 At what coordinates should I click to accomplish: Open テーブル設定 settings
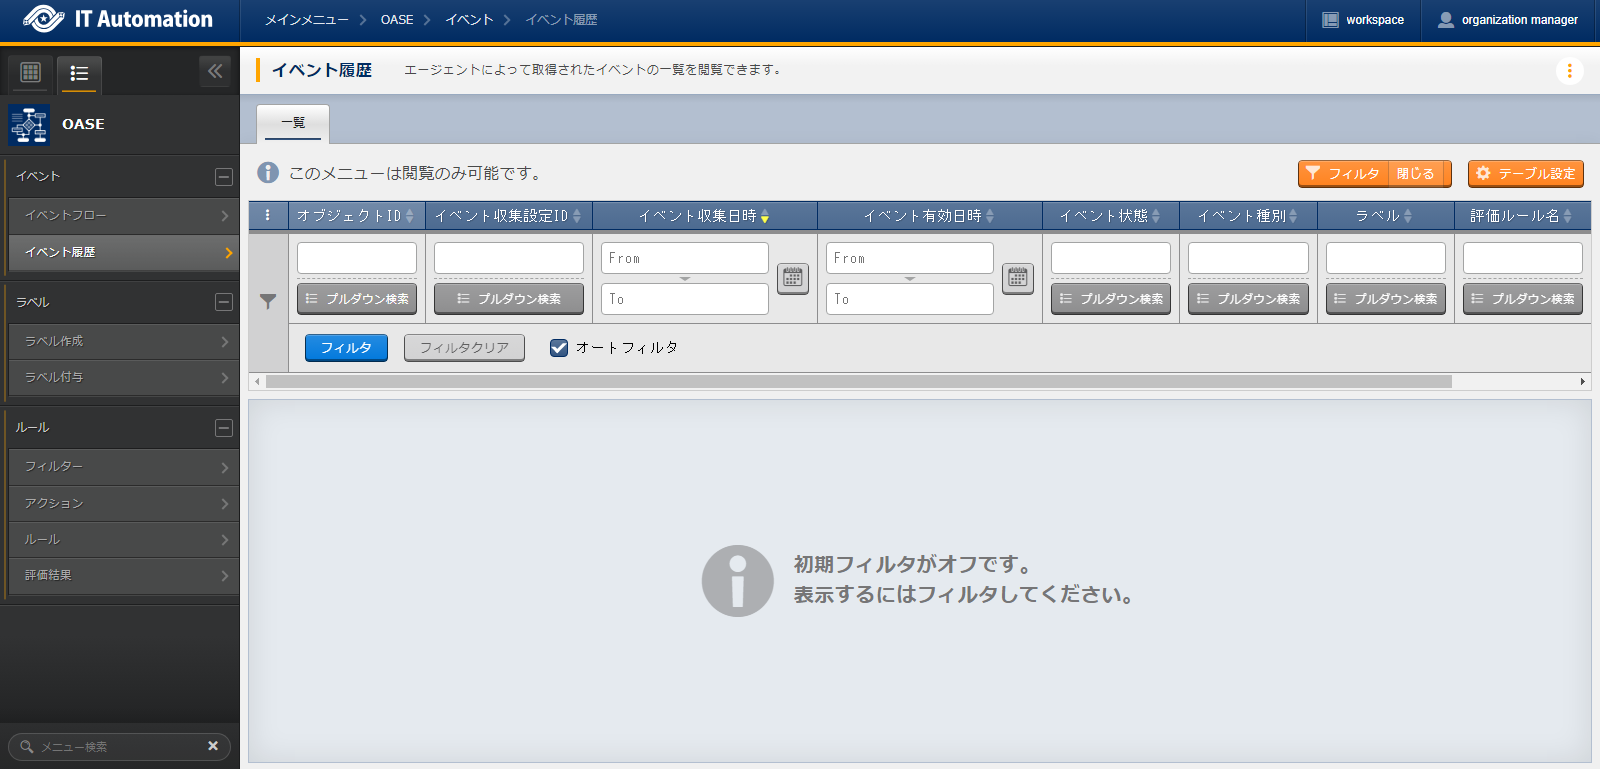tap(1525, 174)
